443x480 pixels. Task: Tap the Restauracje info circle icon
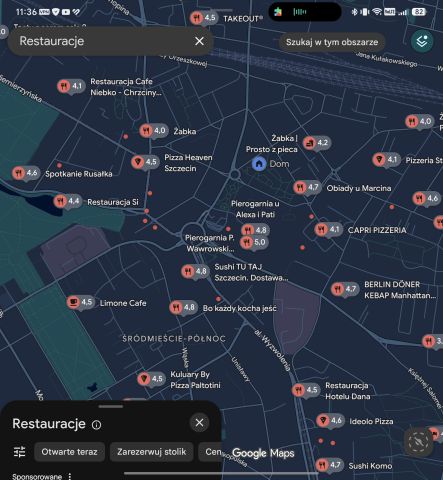96,425
